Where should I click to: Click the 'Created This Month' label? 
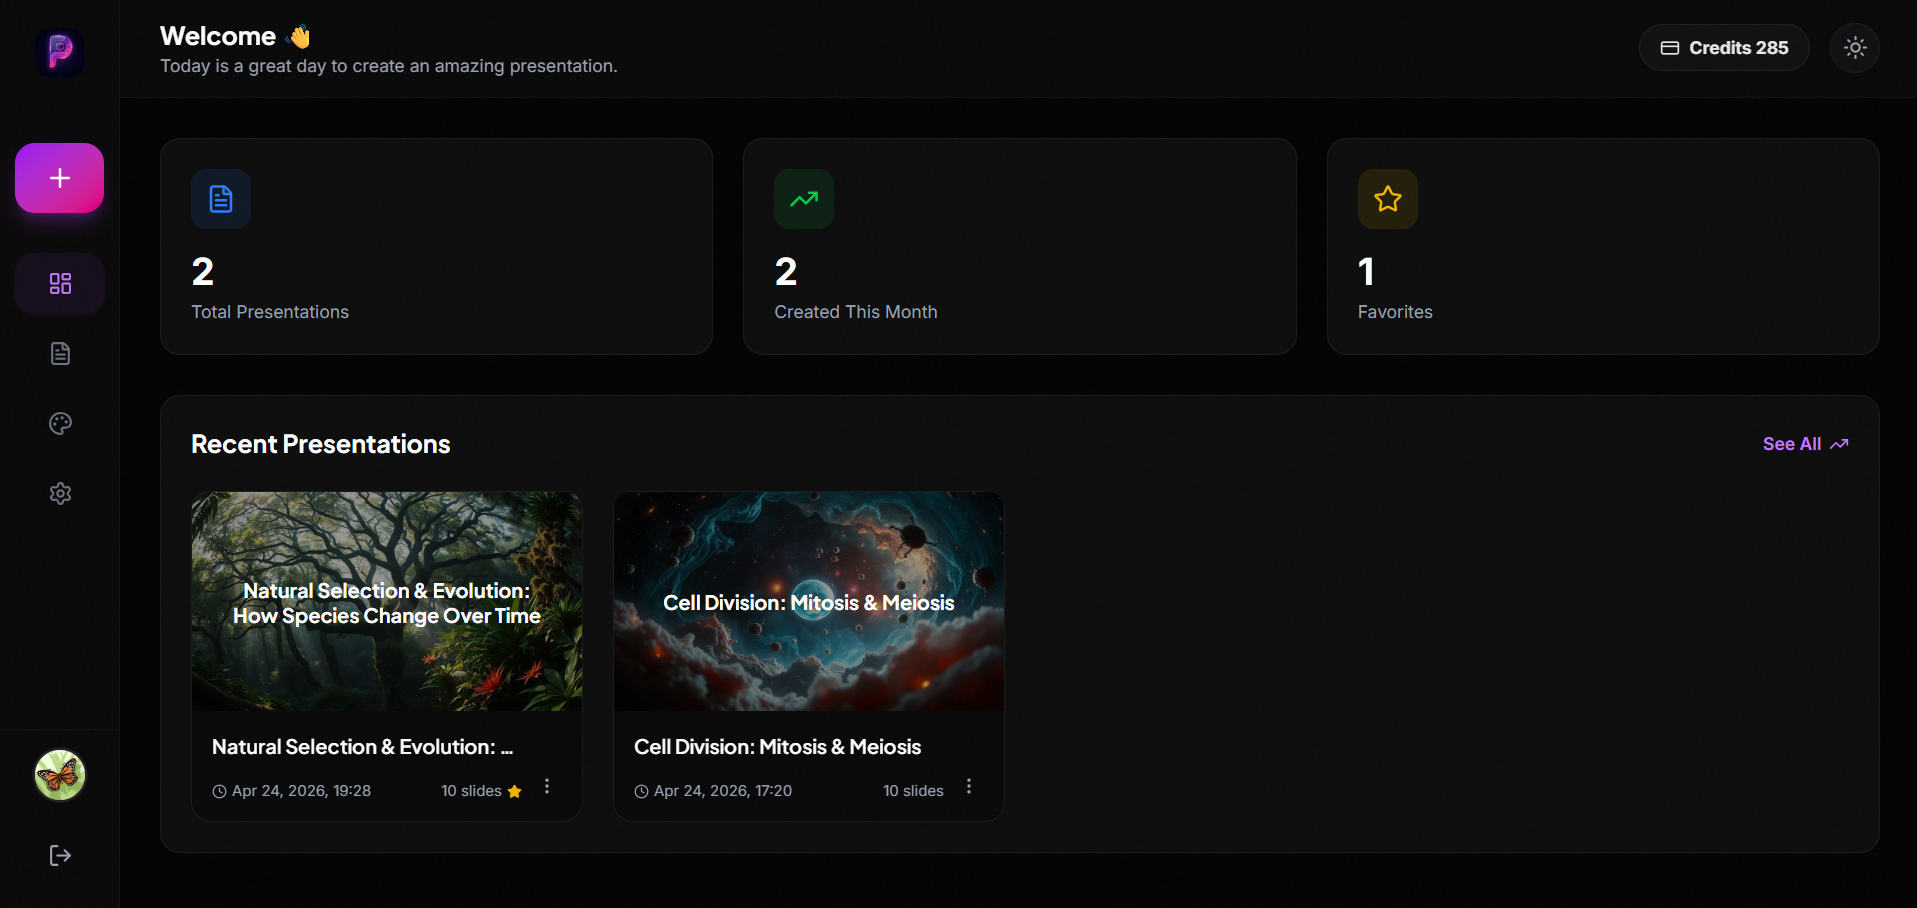[x=856, y=312]
